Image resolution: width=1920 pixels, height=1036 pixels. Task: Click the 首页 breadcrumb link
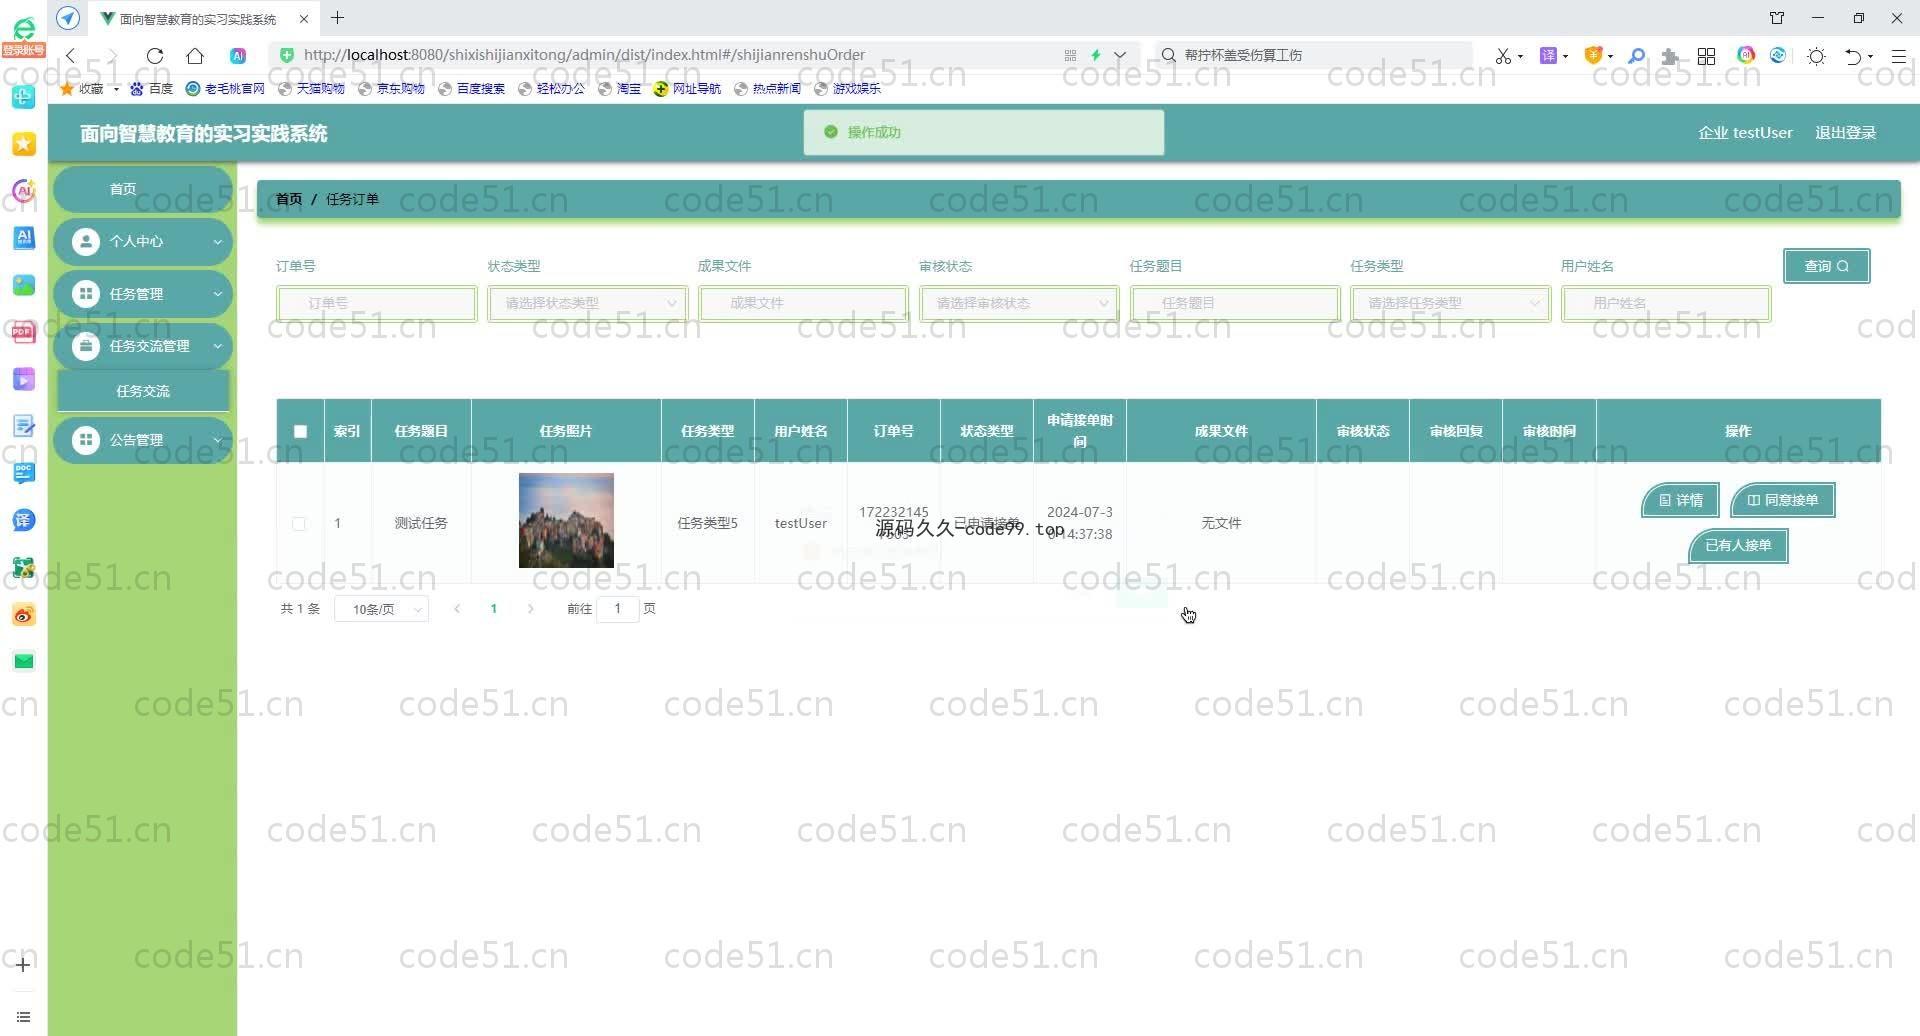pyautogui.click(x=289, y=199)
